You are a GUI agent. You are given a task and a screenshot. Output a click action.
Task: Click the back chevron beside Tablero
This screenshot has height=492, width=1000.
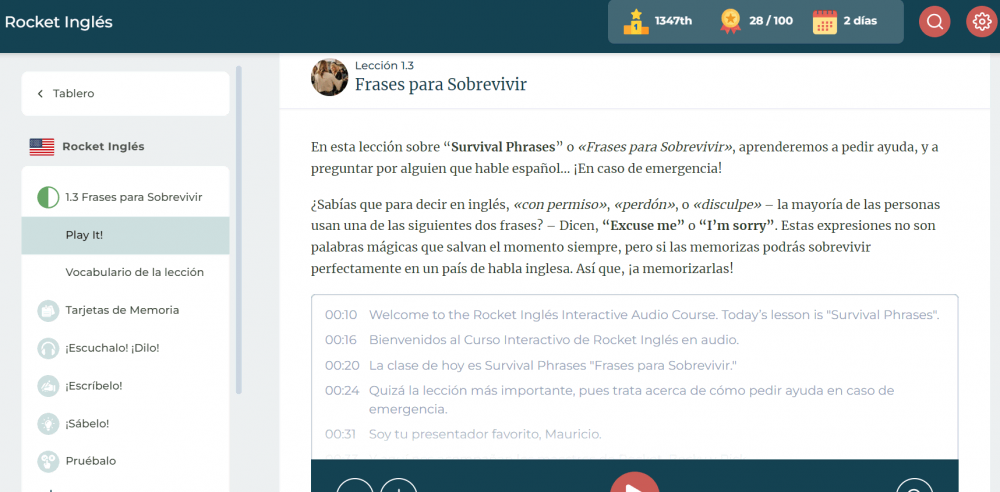[40, 94]
